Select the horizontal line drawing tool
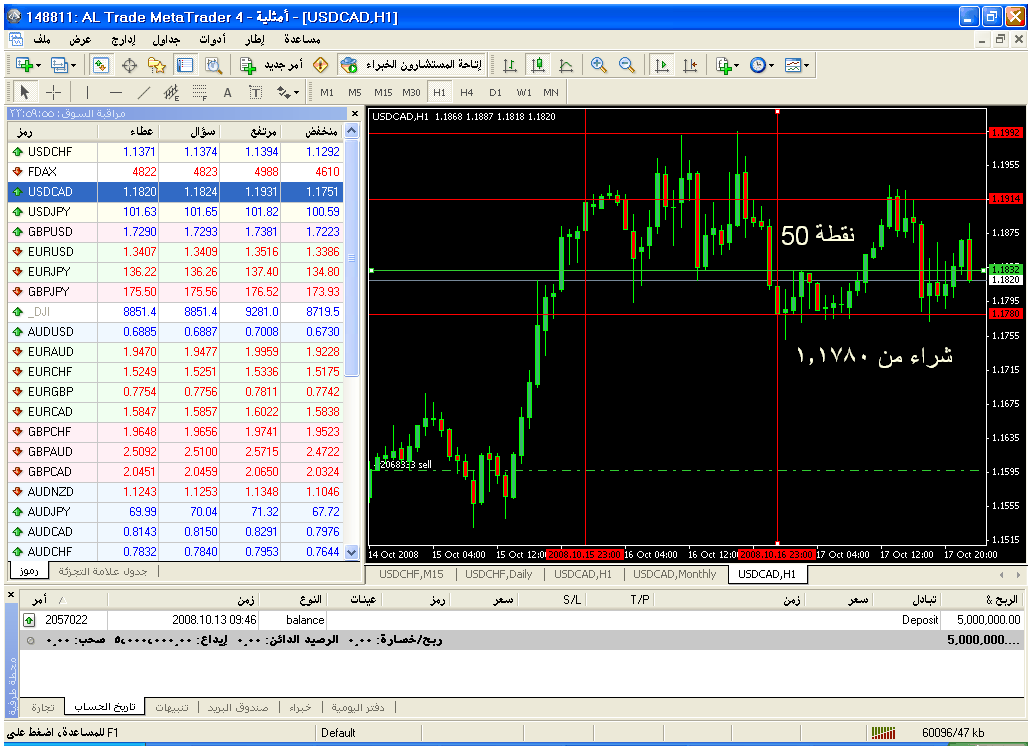The image size is (1032, 746). (x=115, y=93)
